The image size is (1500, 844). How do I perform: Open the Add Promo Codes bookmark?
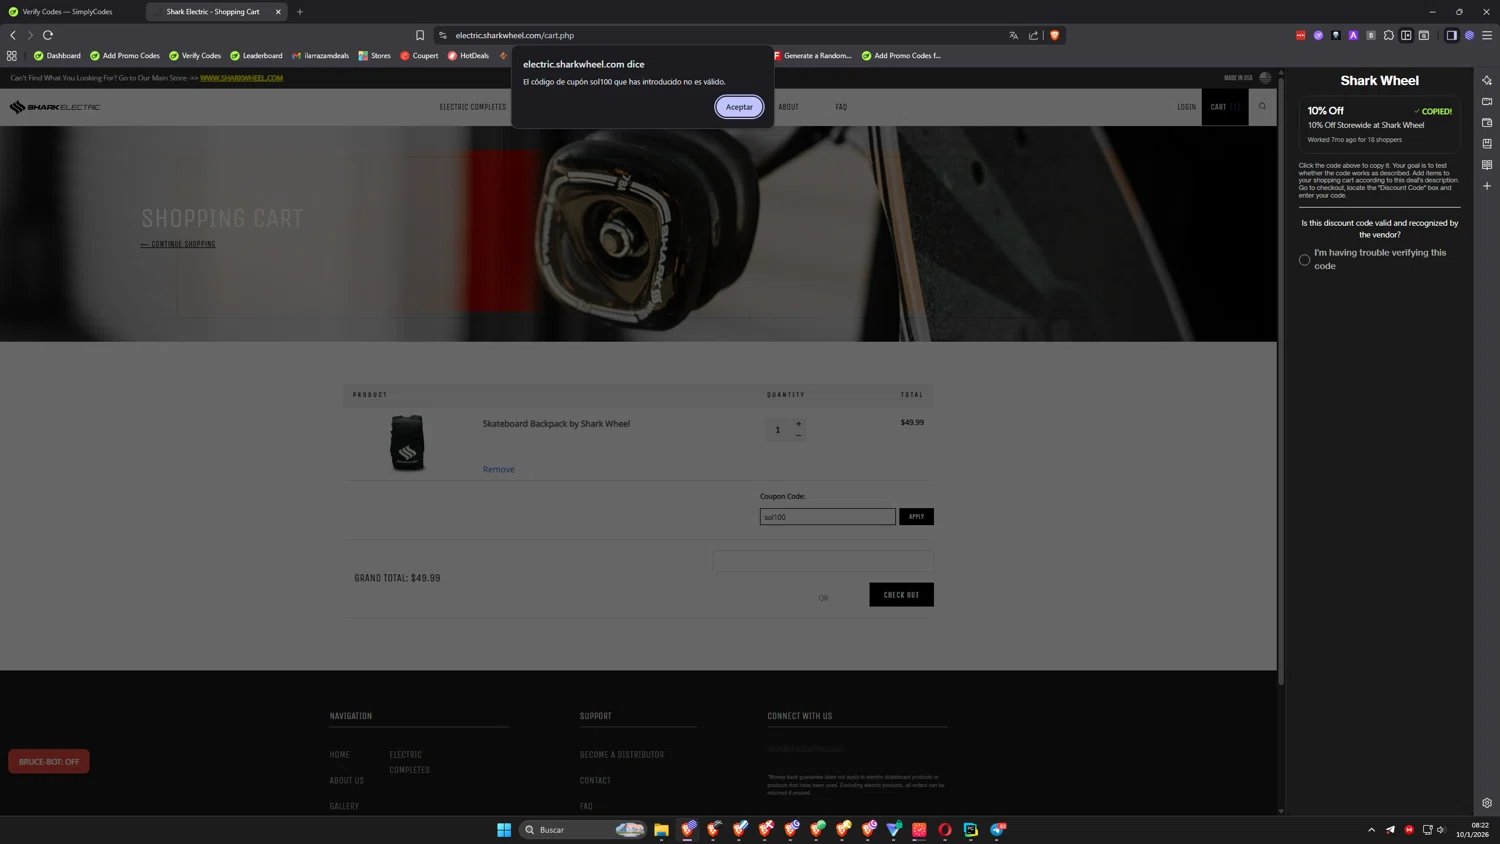[125, 56]
